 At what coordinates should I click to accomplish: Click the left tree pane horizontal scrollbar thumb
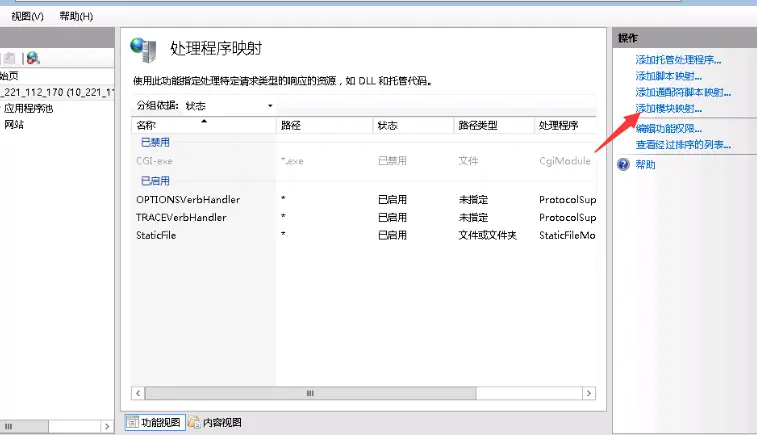[24, 426]
